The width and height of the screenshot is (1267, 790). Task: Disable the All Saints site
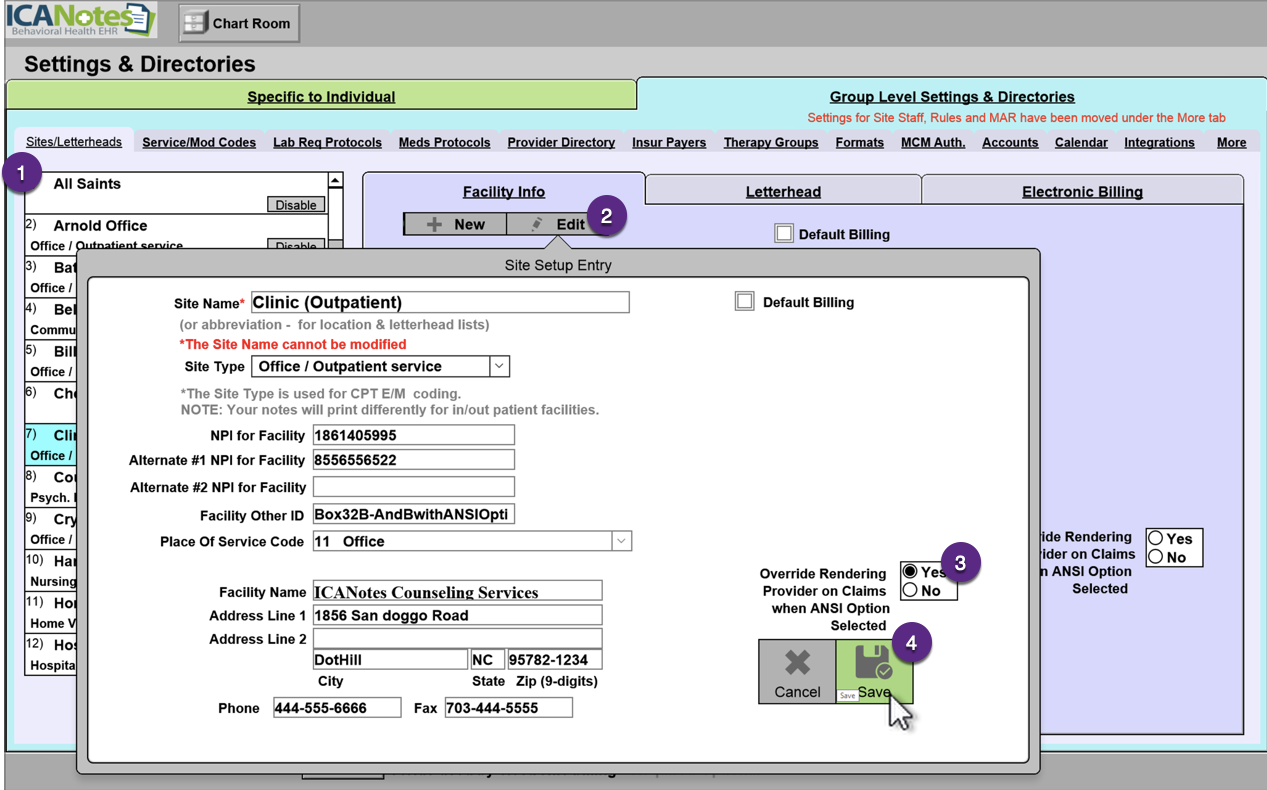pyautogui.click(x=296, y=205)
